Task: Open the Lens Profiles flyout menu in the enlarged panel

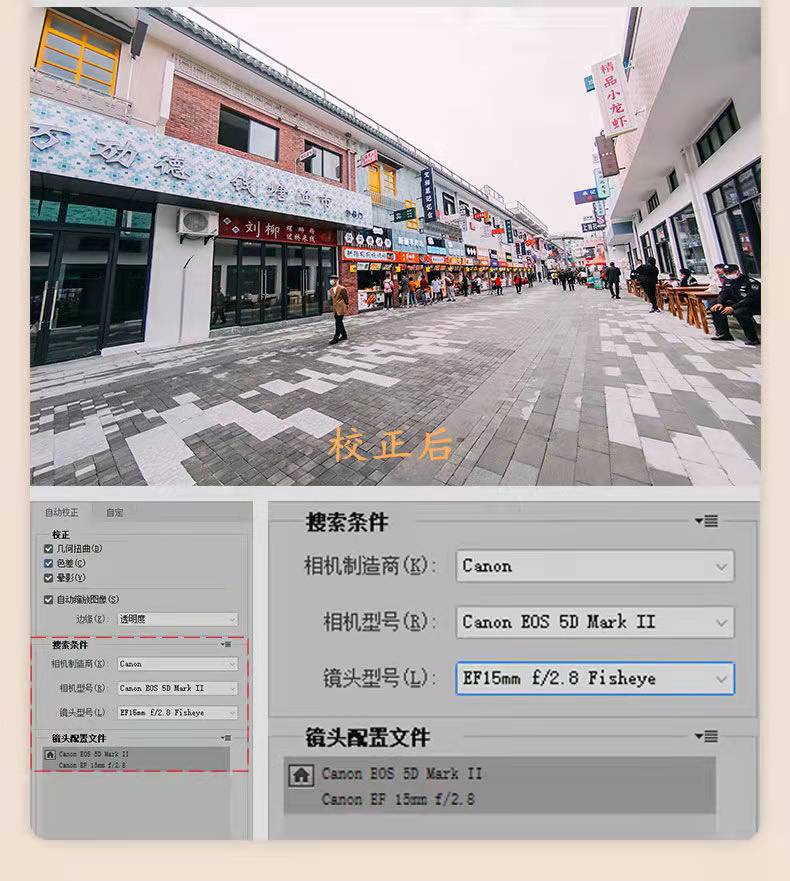Action: pos(707,736)
